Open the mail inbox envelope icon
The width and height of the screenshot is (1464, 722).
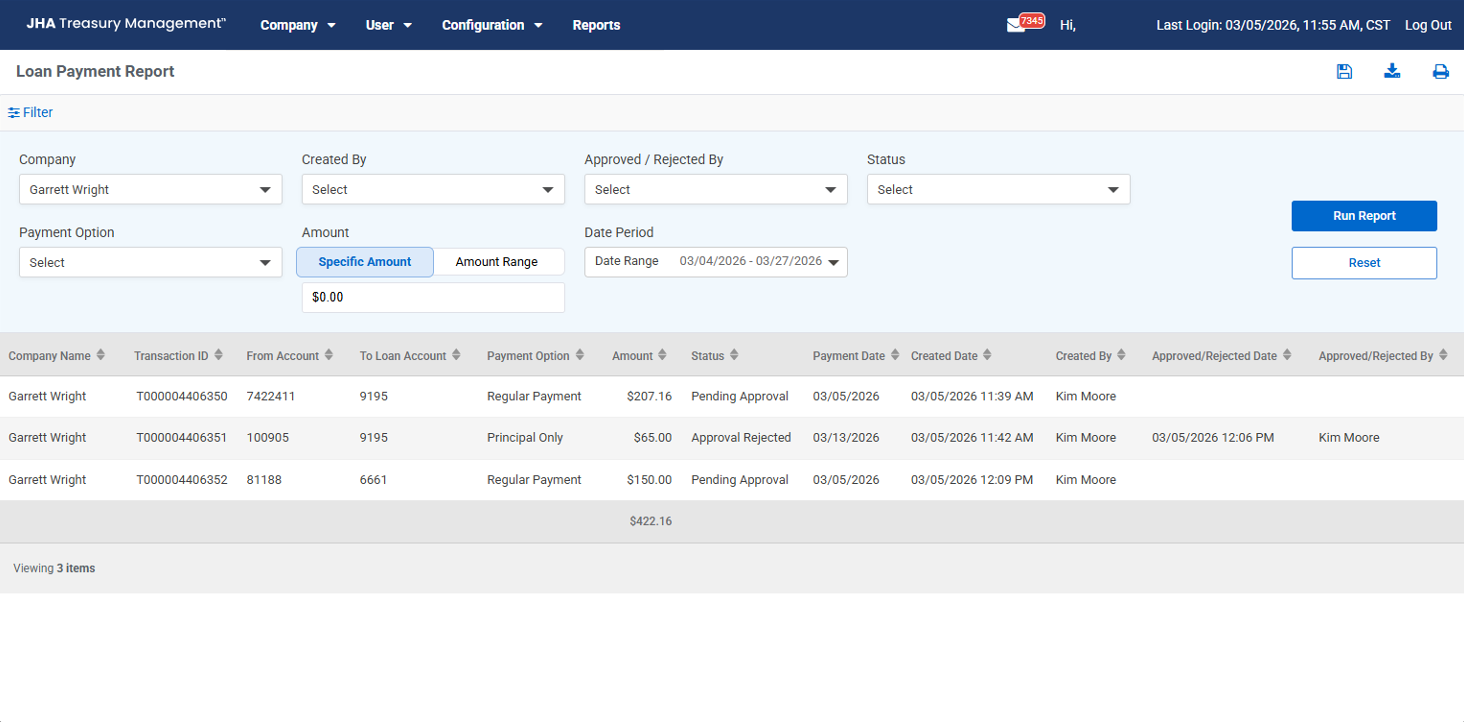1016,25
